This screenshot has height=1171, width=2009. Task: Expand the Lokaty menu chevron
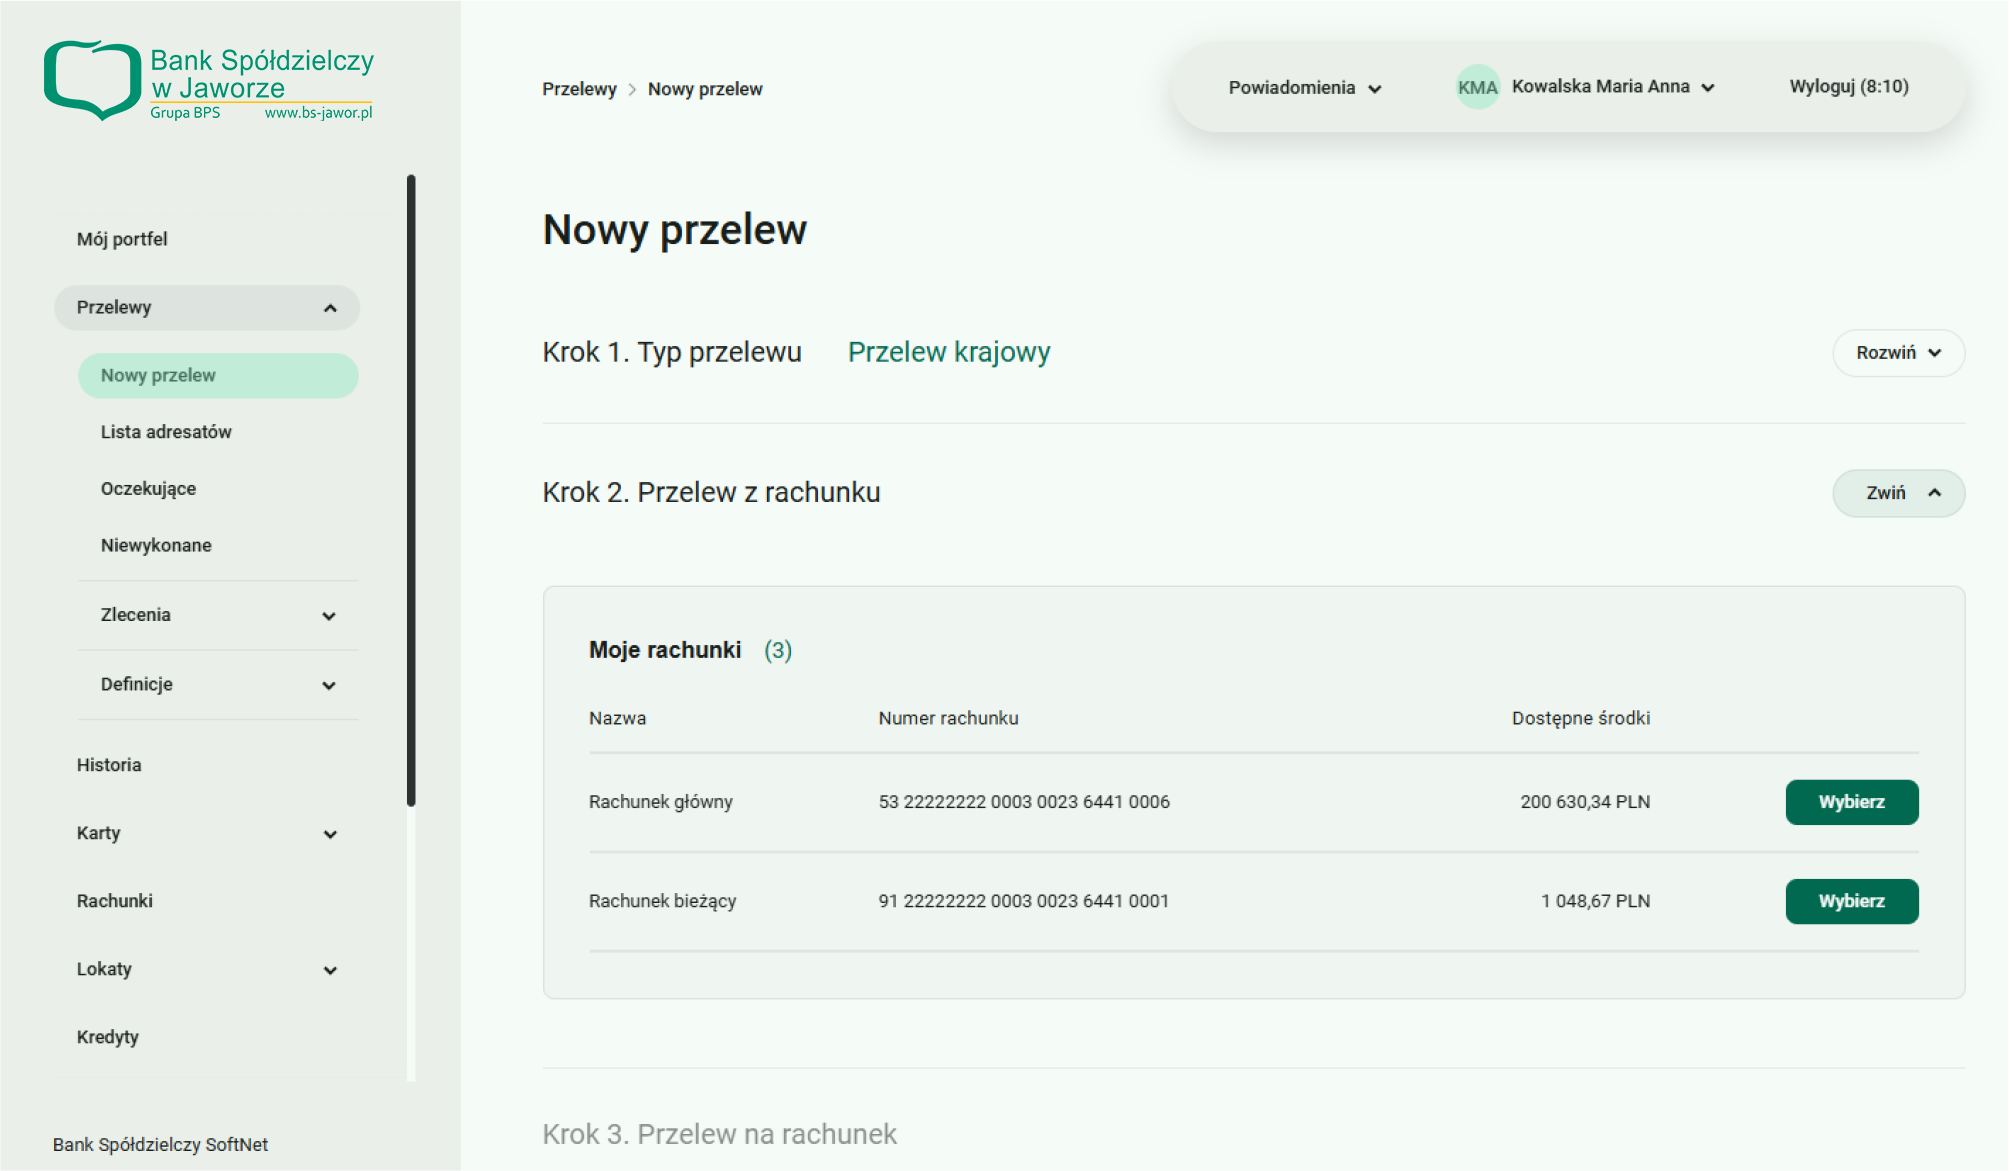[x=330, y=970]
